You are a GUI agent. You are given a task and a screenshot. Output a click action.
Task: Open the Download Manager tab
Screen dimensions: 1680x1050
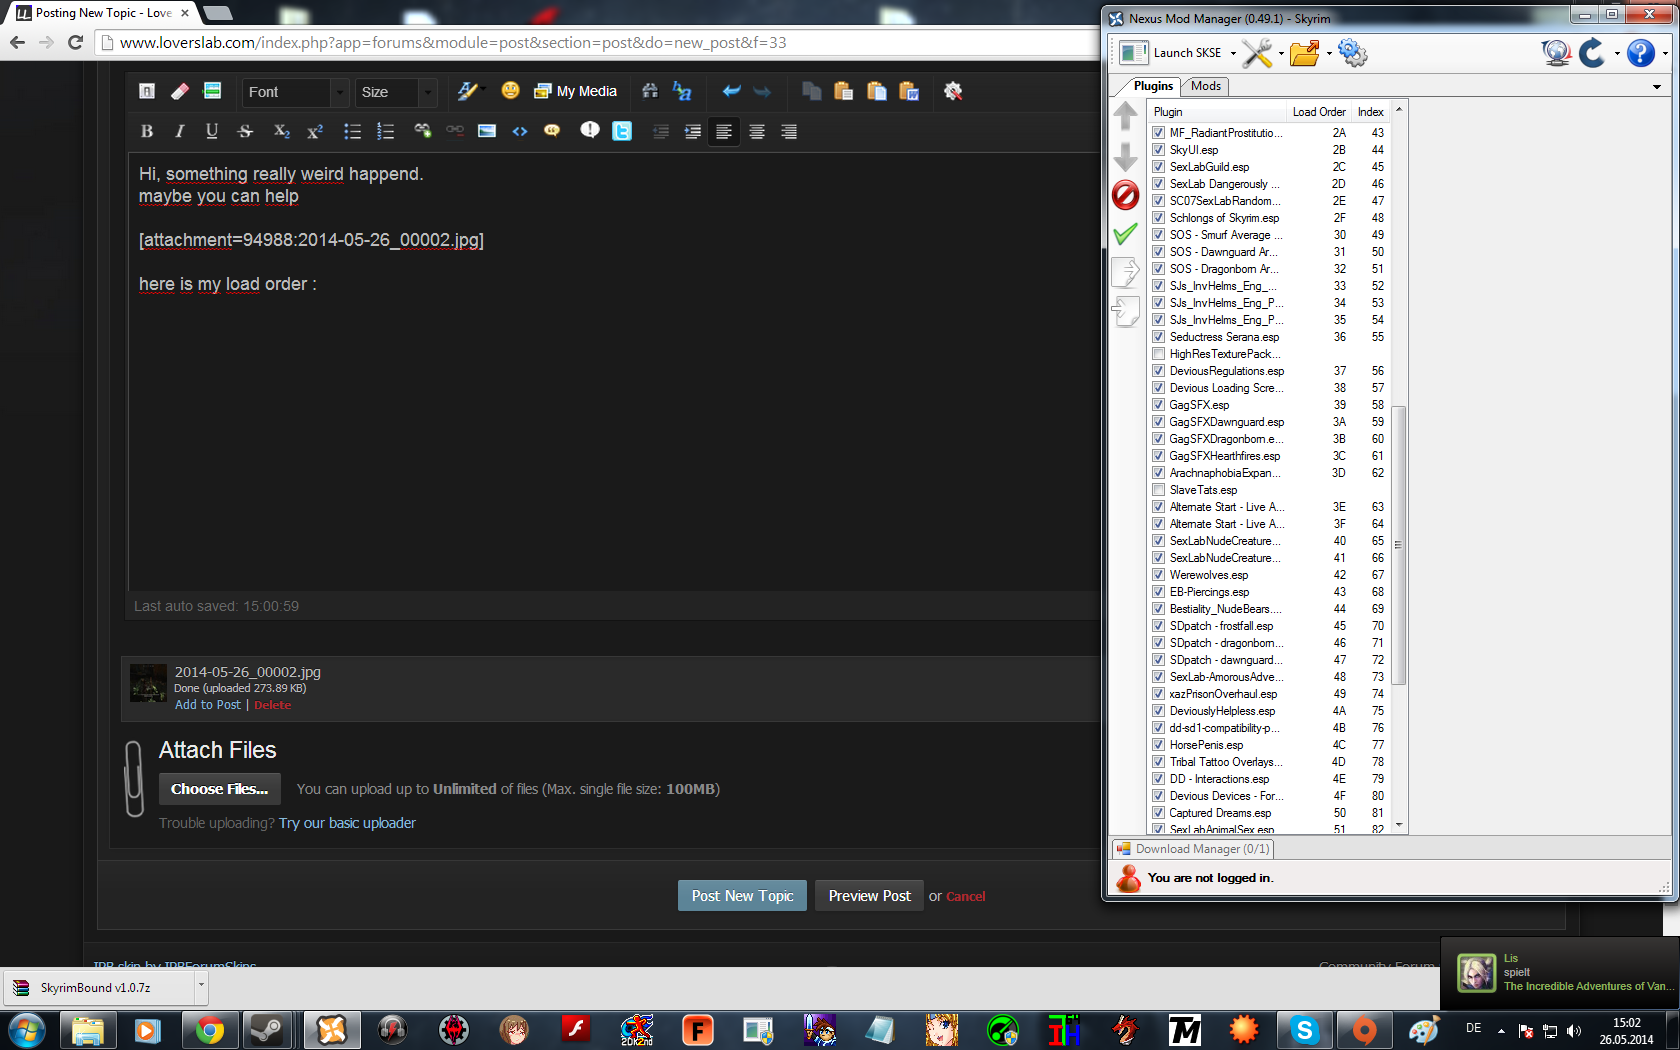click(1194, 849)
